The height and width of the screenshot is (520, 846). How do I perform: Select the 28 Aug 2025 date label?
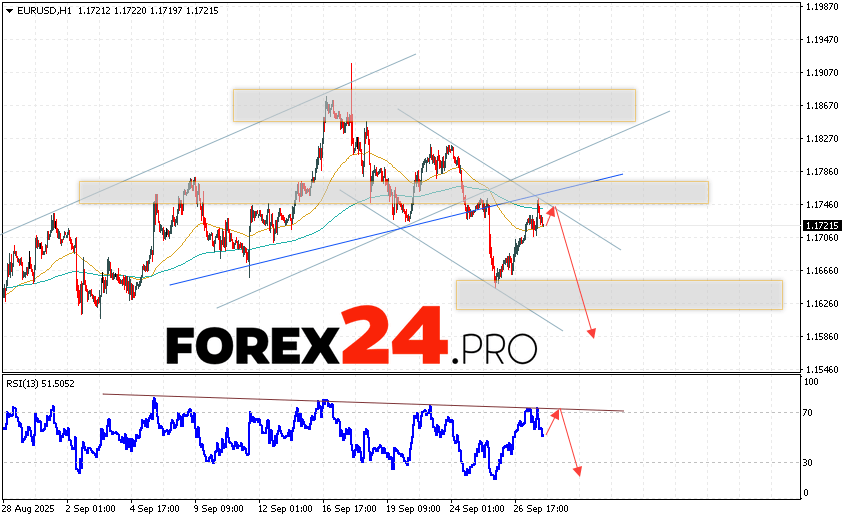pyautogui.click(x=29, y=508)
